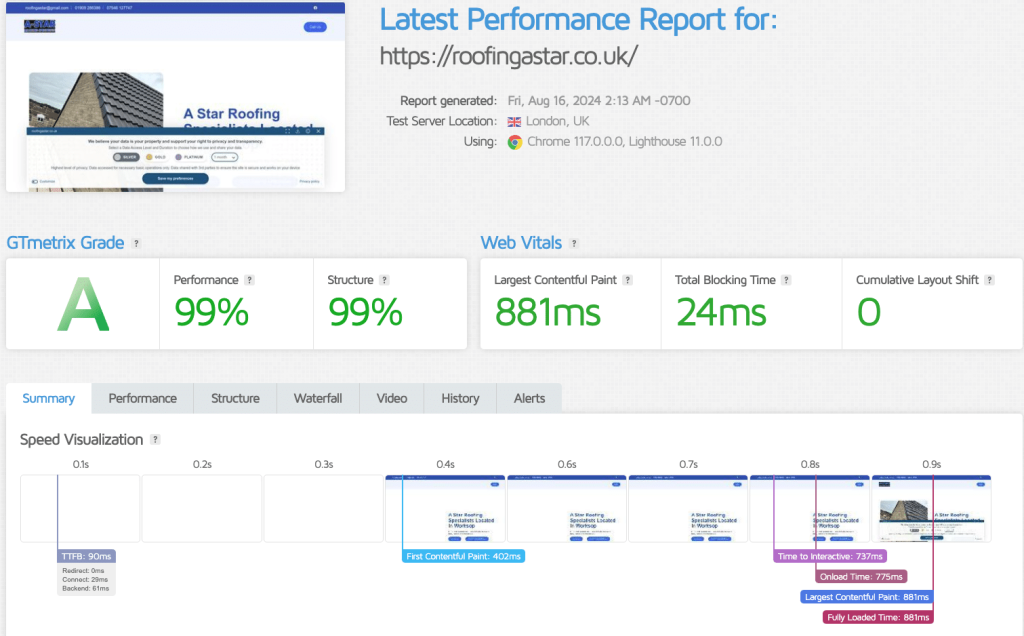This screenshot has height=636, width=1024.
Task: Click the Latest Performance Report for heading
Action: (x=579, y=20)
